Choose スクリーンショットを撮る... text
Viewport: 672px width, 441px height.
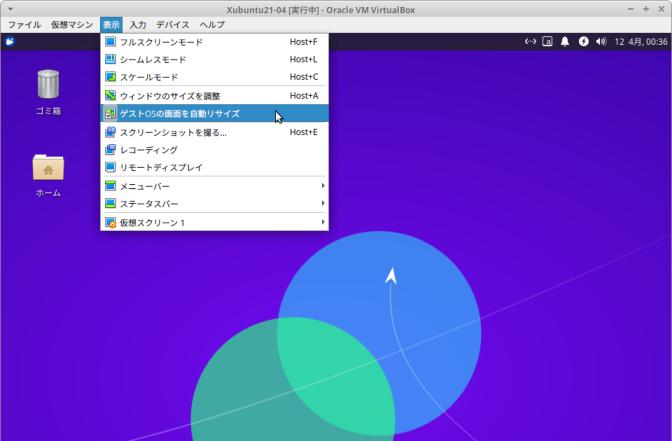click(x=173, y=132)
